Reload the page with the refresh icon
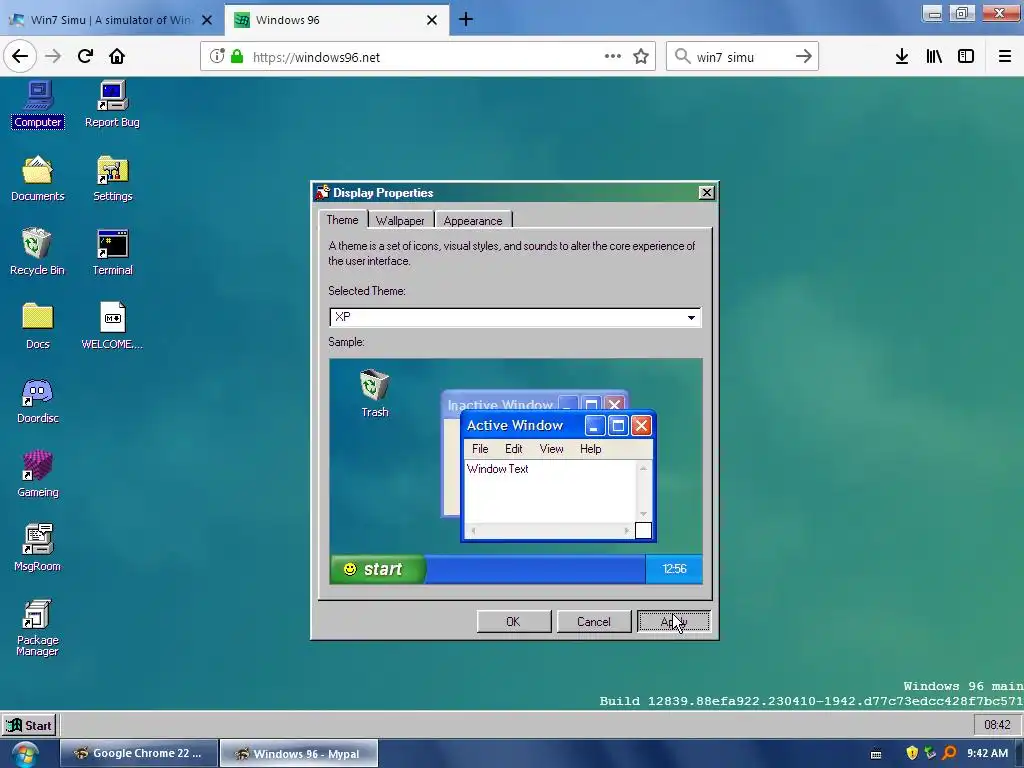The image size is (1024, 768). [85, 56]
